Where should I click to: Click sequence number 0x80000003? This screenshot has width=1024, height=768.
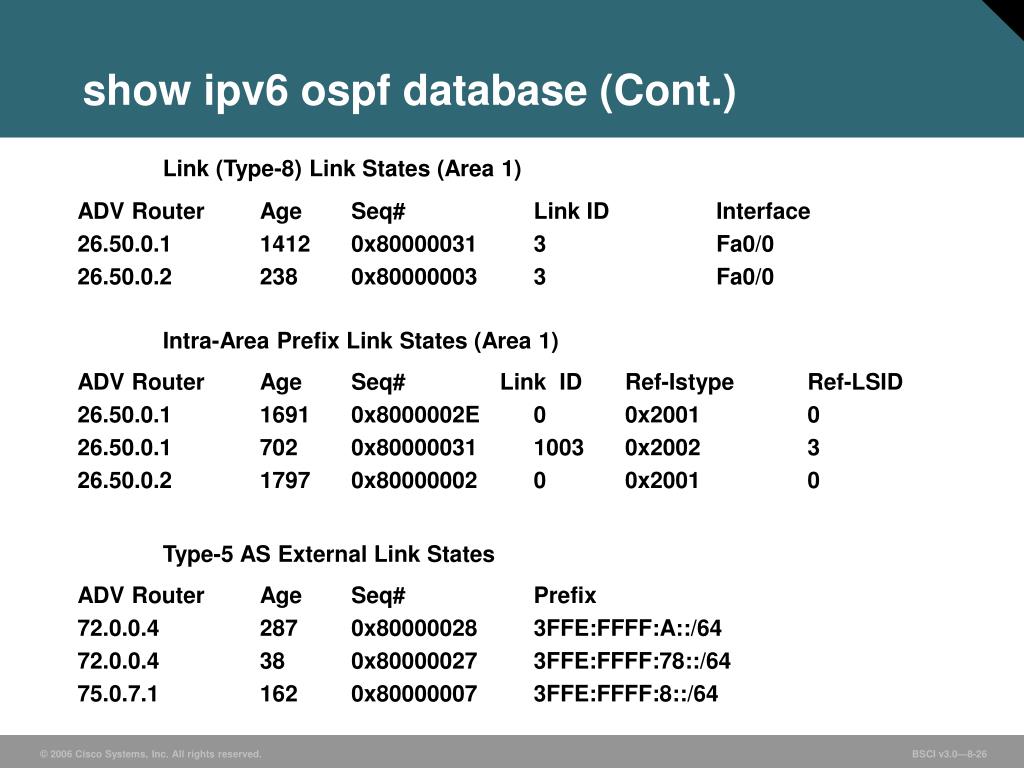point(414,277)
